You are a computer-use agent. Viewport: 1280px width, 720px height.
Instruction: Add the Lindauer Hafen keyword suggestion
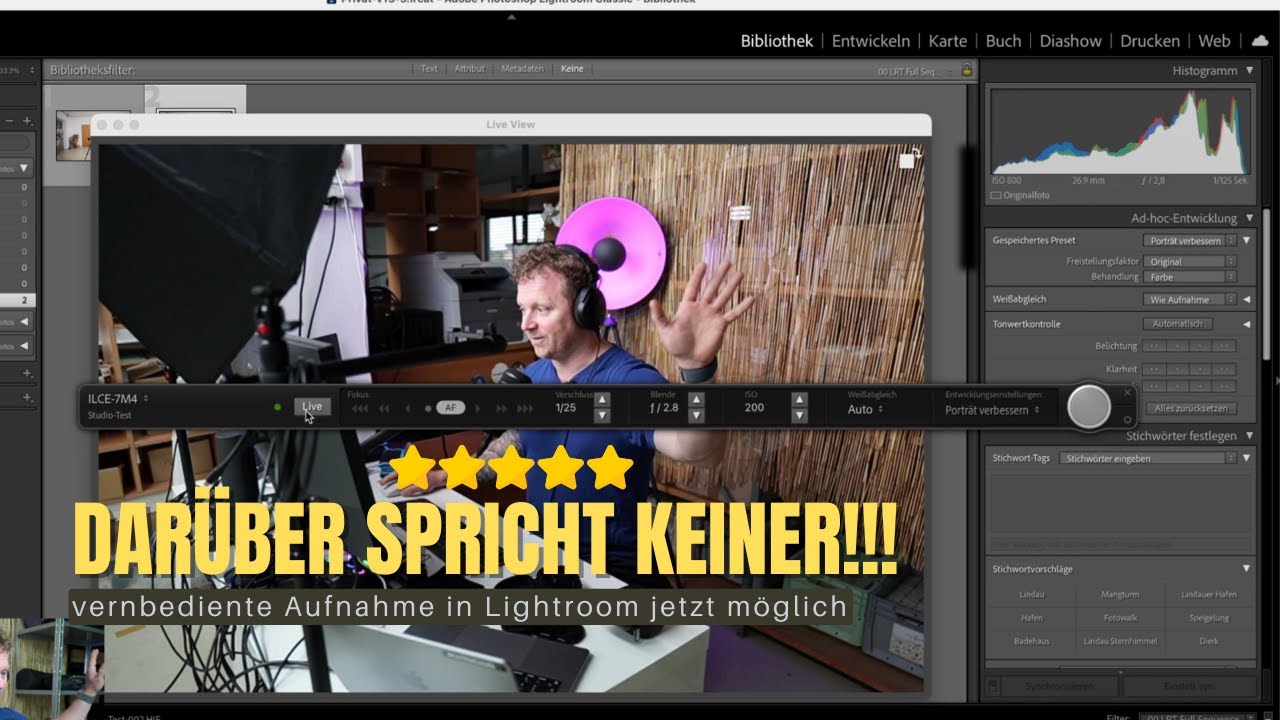click(x=1208, y=594)
